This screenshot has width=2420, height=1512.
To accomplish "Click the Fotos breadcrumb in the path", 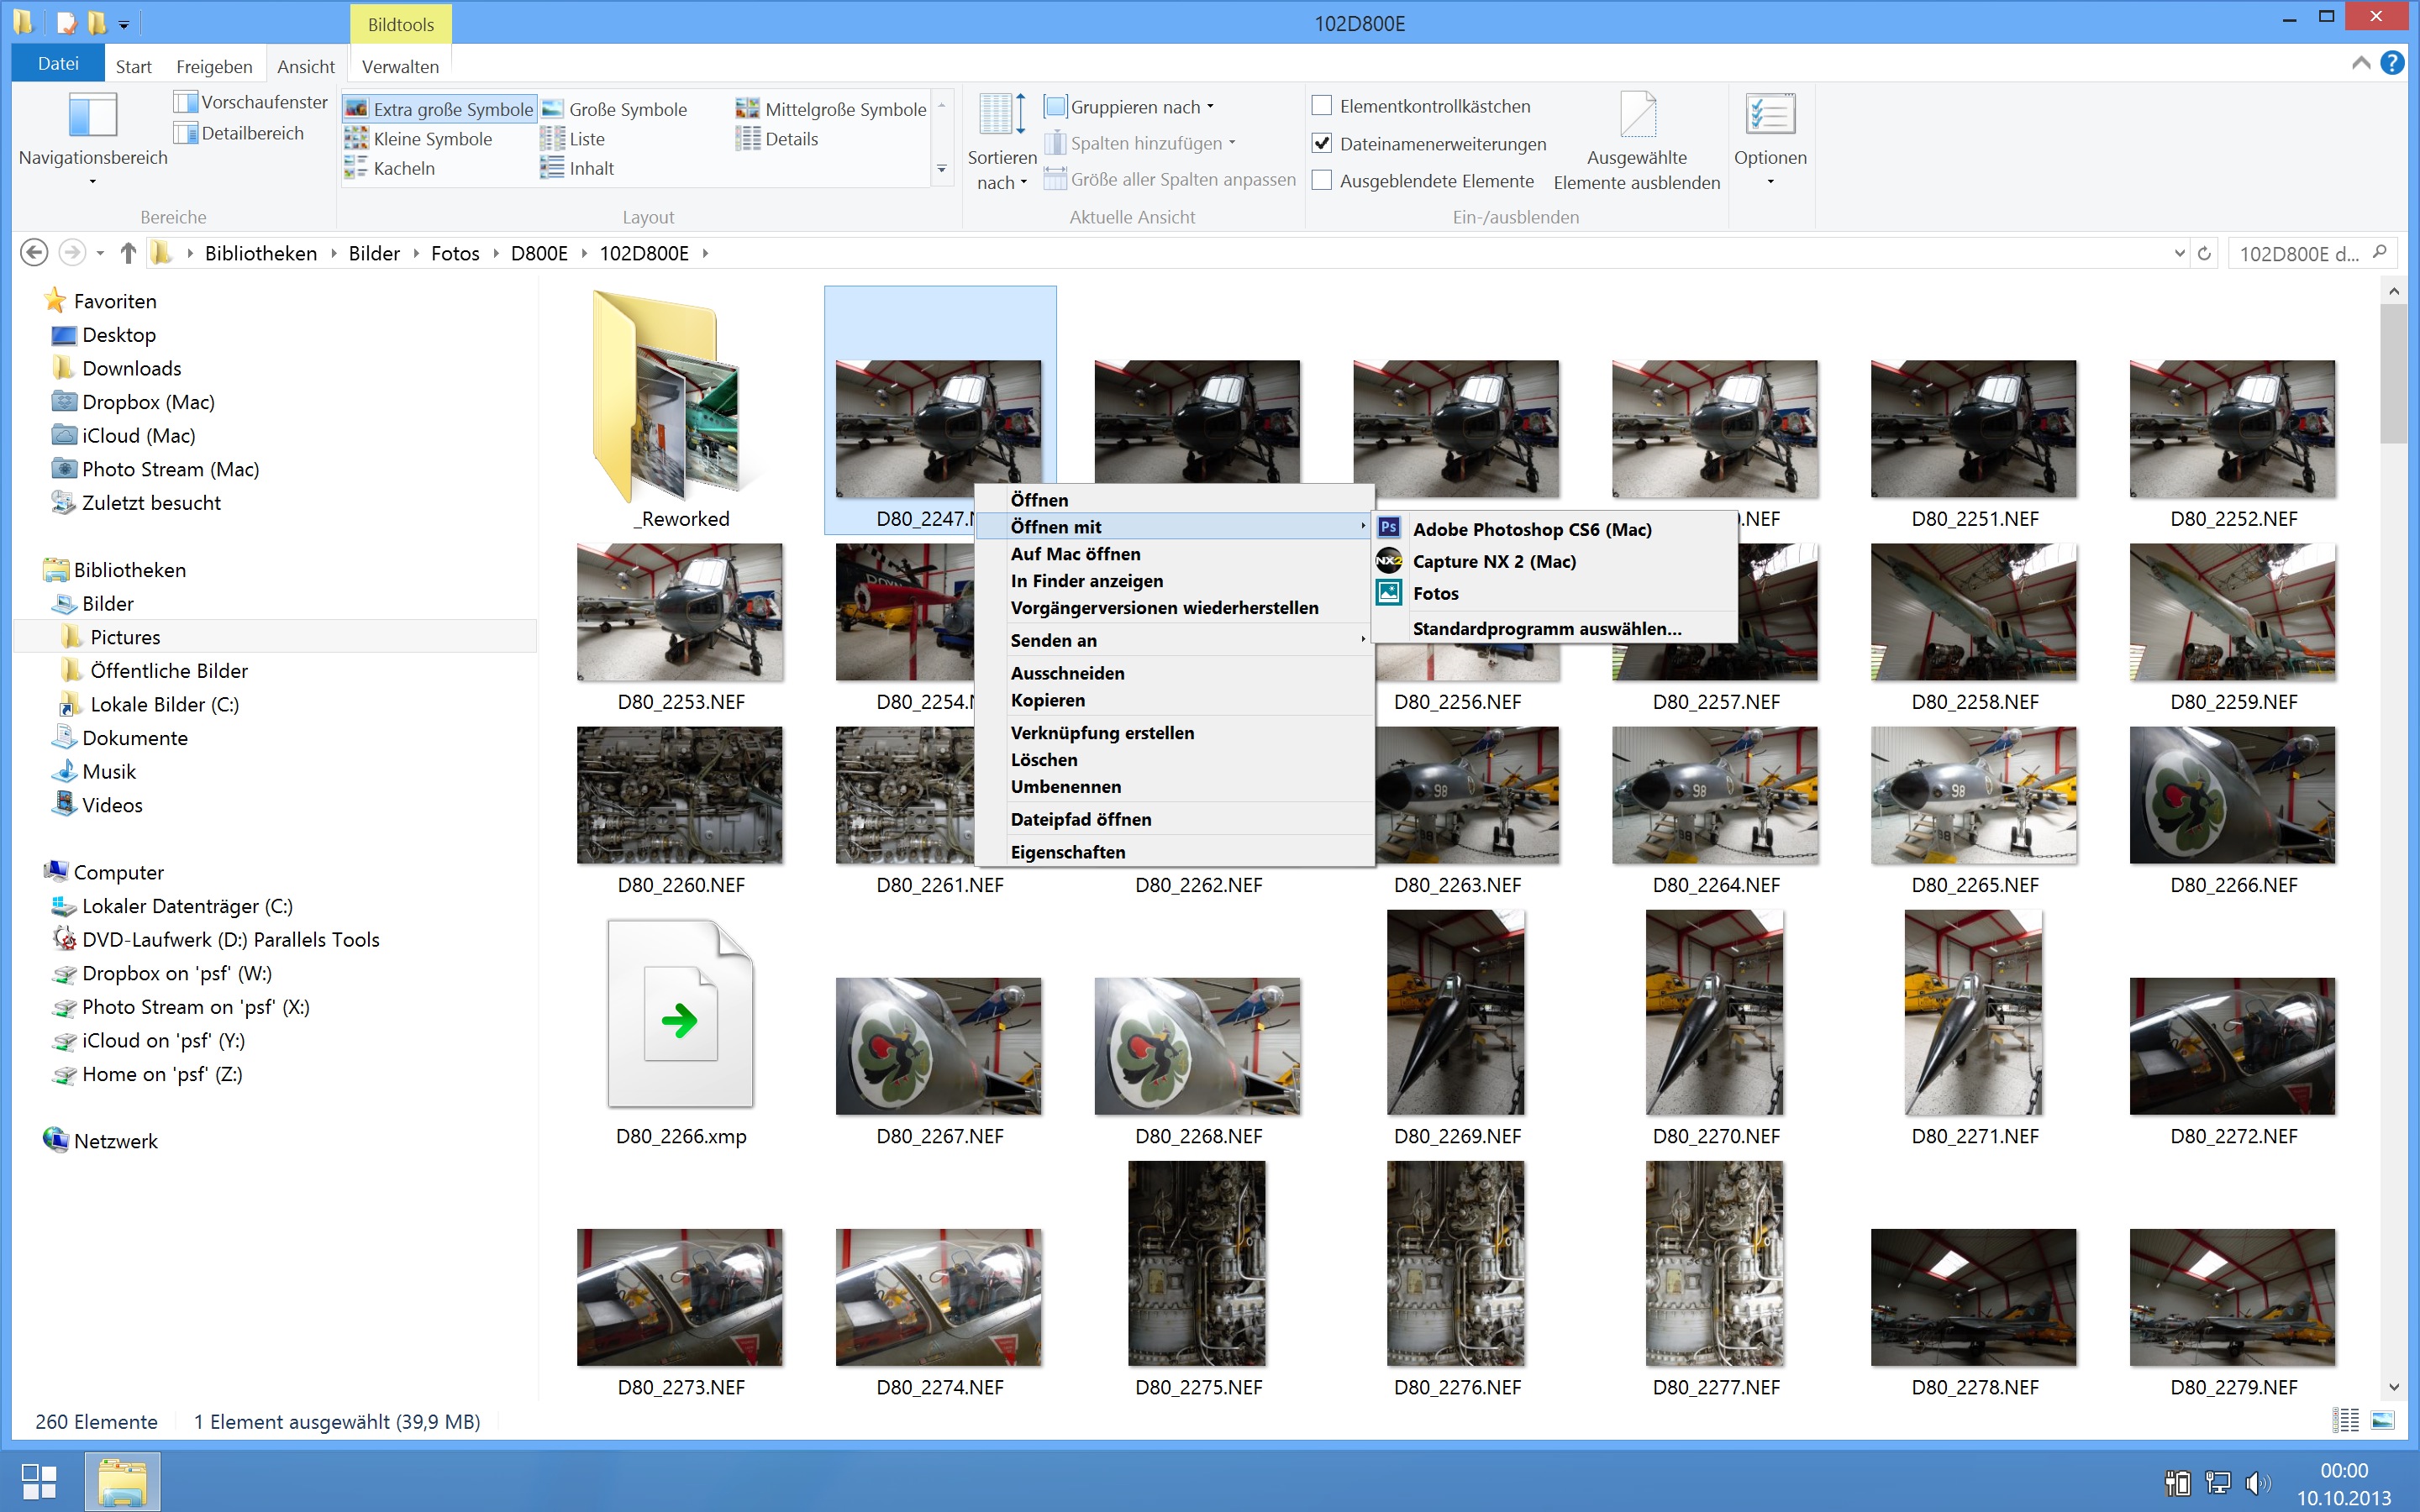I will [455, 254].
